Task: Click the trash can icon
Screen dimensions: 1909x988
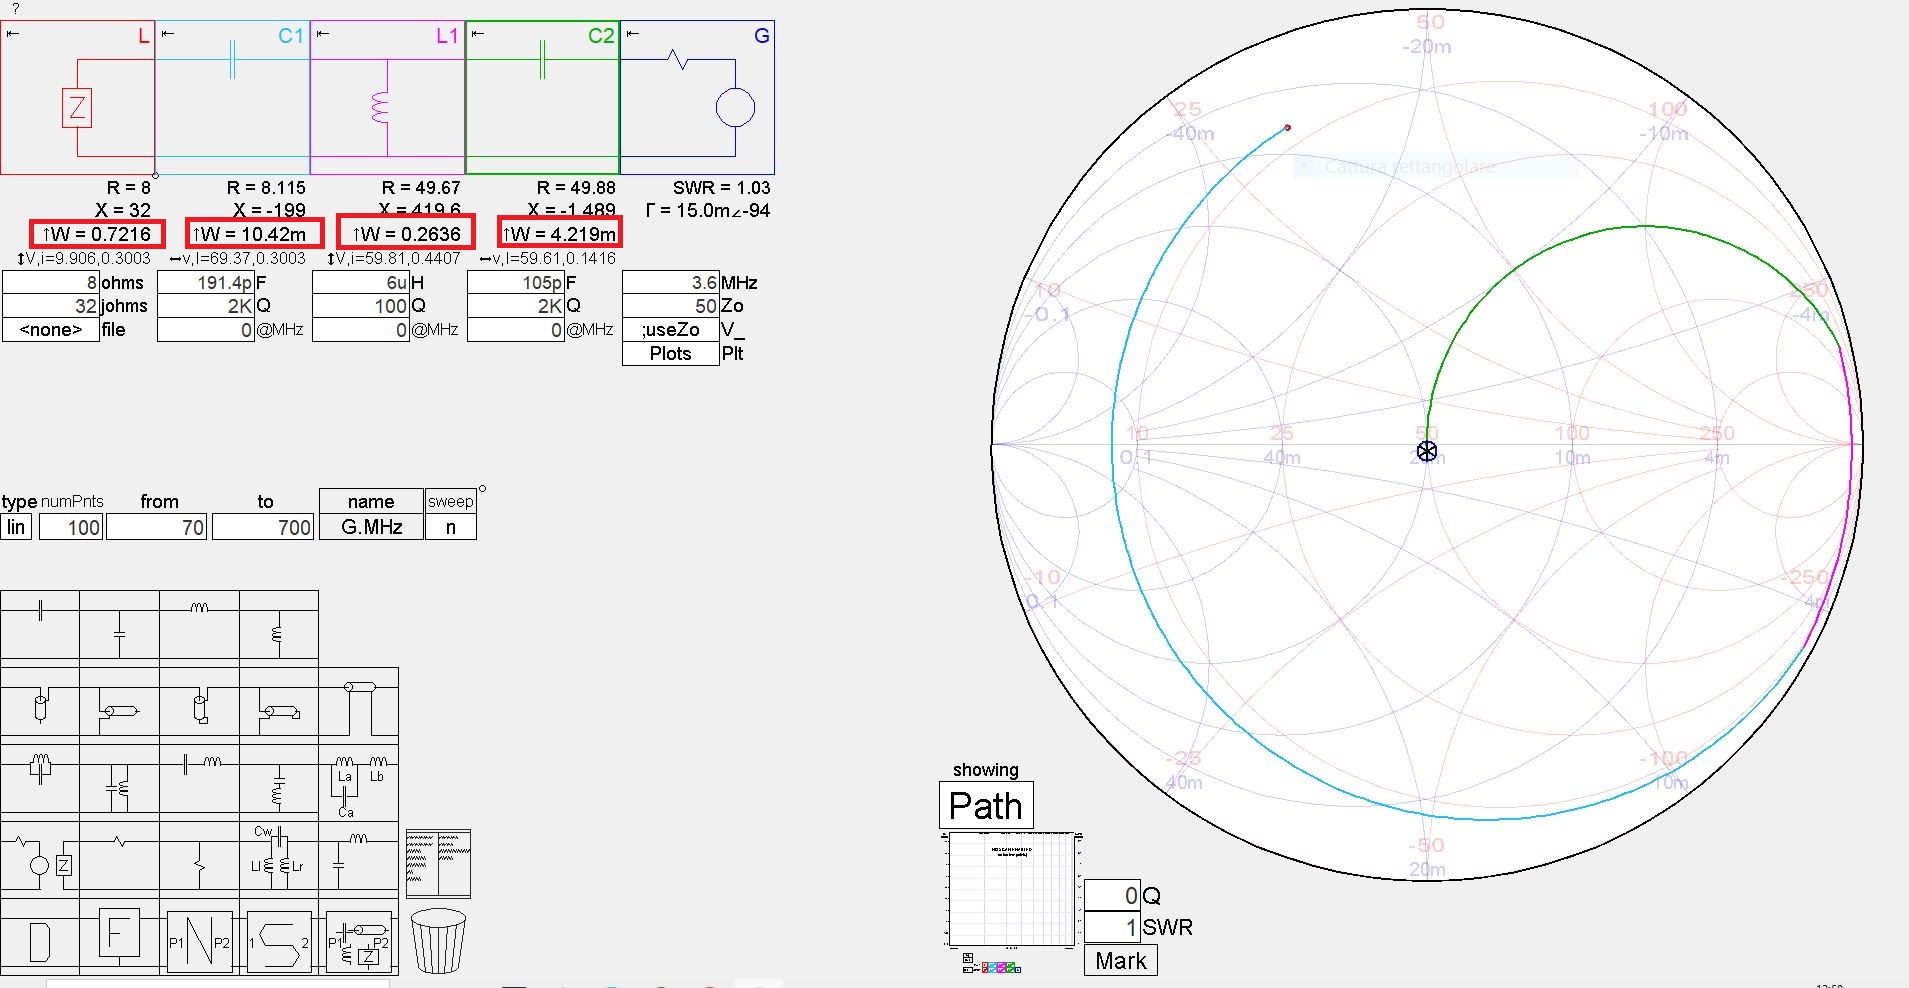Action: click(439, 940)
